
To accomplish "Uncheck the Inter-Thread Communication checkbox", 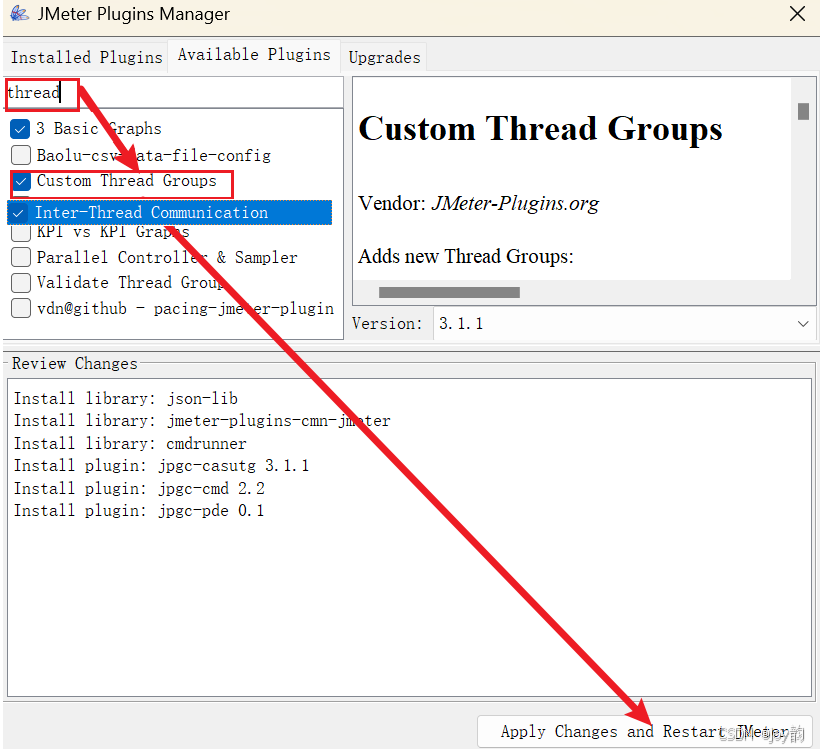I will (18, 213).
